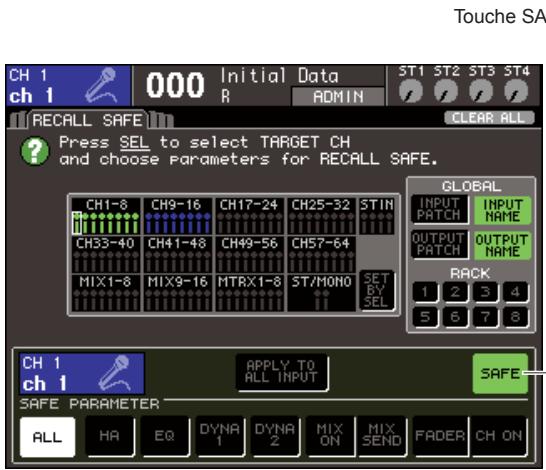Toggle RACK 5 safe button
The height and width of the screenshot is (470, 546).
(425, 317)
